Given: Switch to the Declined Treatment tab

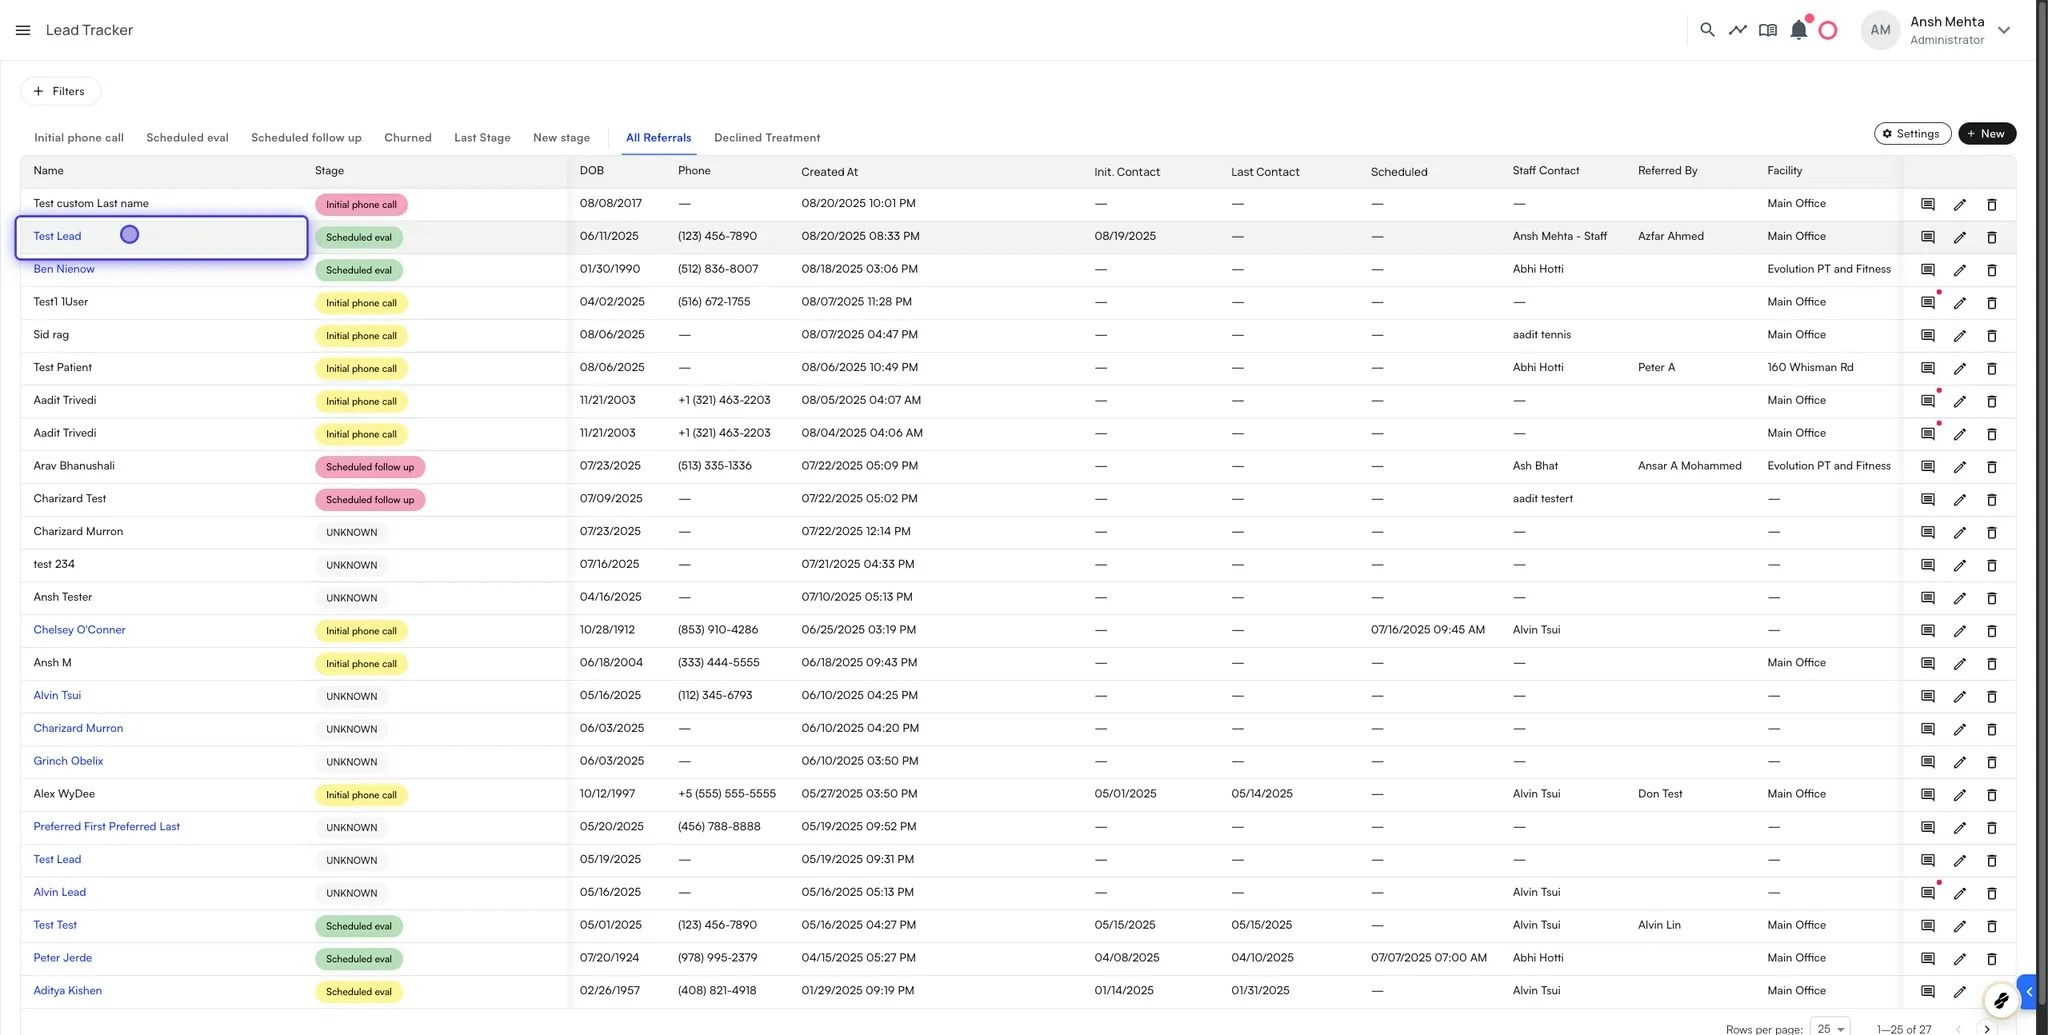Looking at the screenshot, I should [x=766, y=137].
